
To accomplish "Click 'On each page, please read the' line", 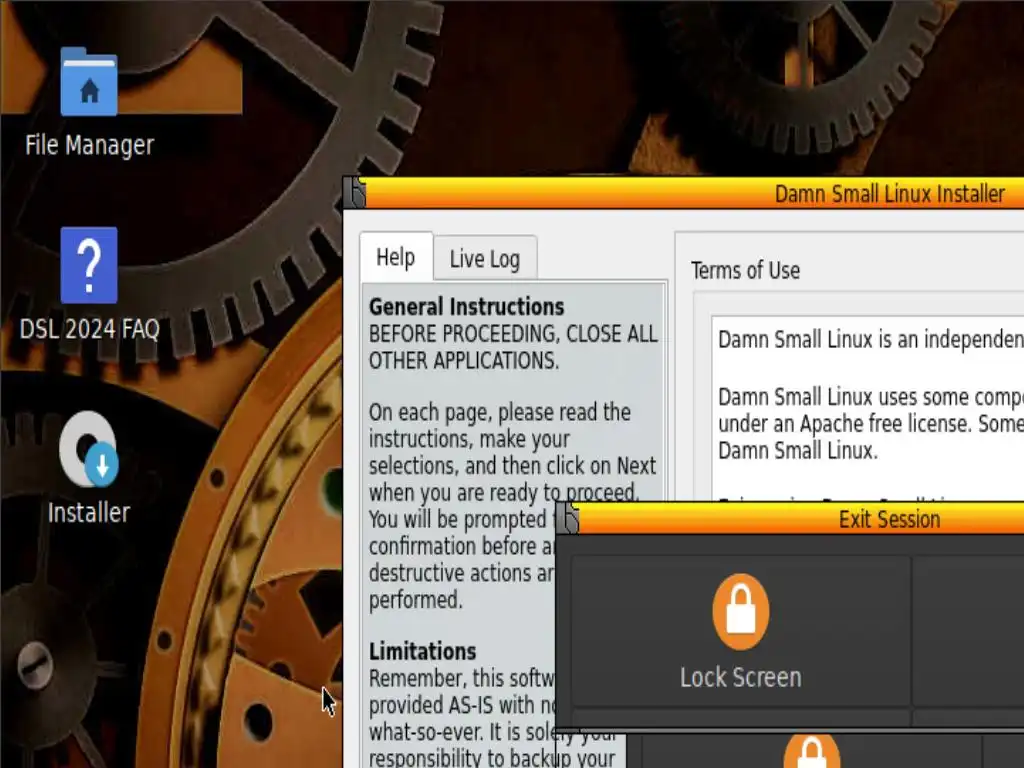I will (500, 413).
